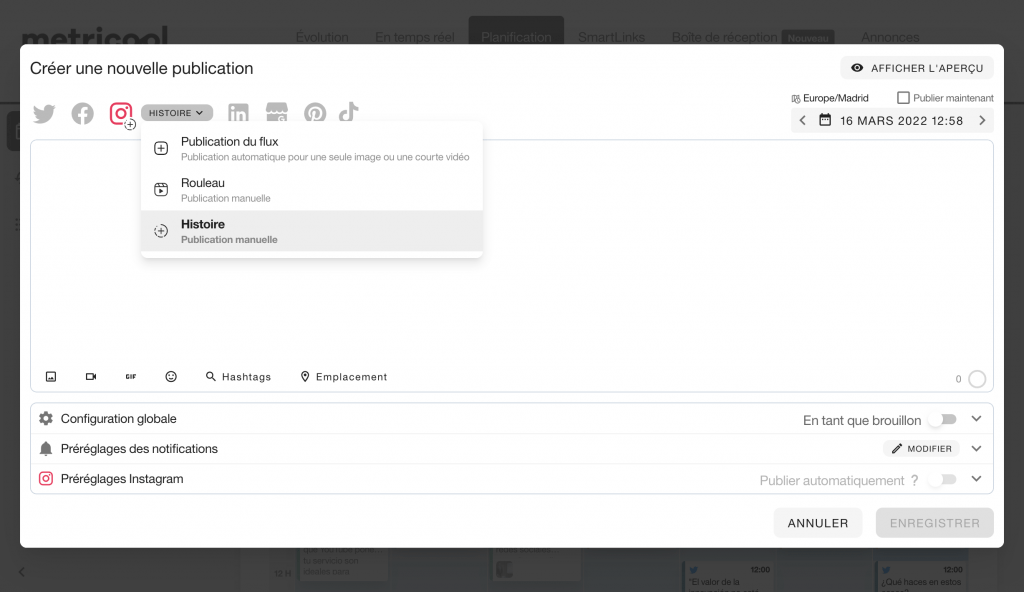The height and width of the screenshot is (592, 1024).
Task: Select the TikTok network icon
Action: (x=349, y=112)
